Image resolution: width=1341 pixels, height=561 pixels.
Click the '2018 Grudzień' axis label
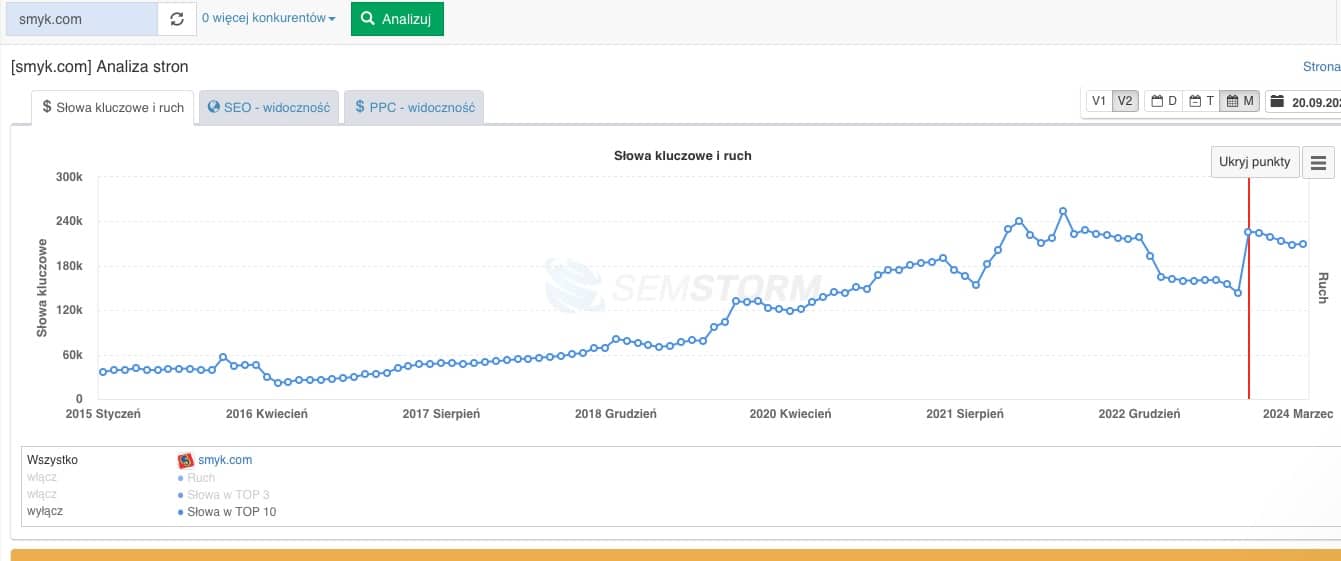coord(616,413)
